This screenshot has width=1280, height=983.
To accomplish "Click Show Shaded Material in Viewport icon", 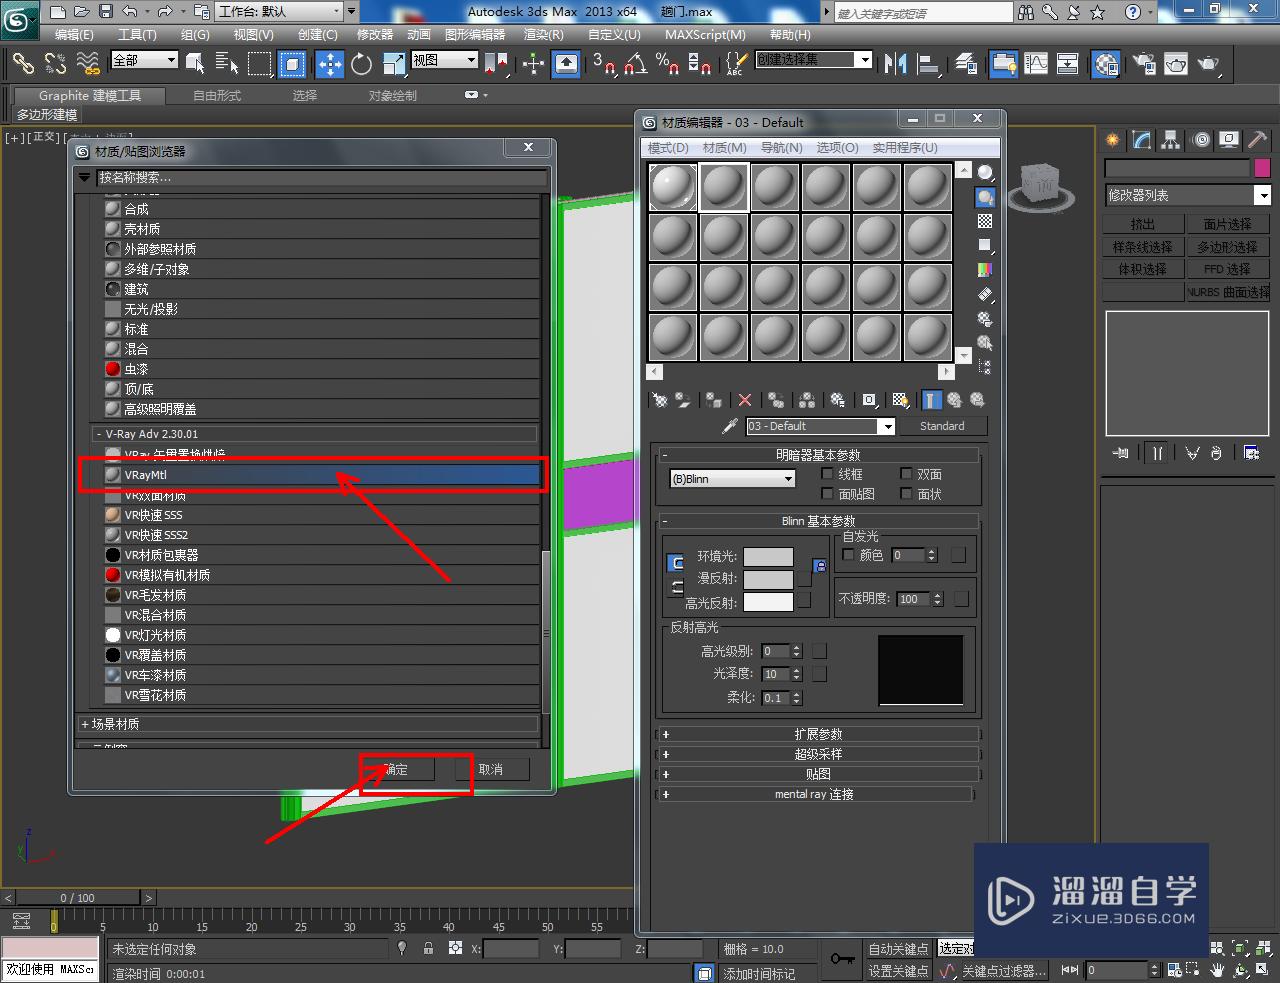I will pyautogui.click(x=900, y=400).
